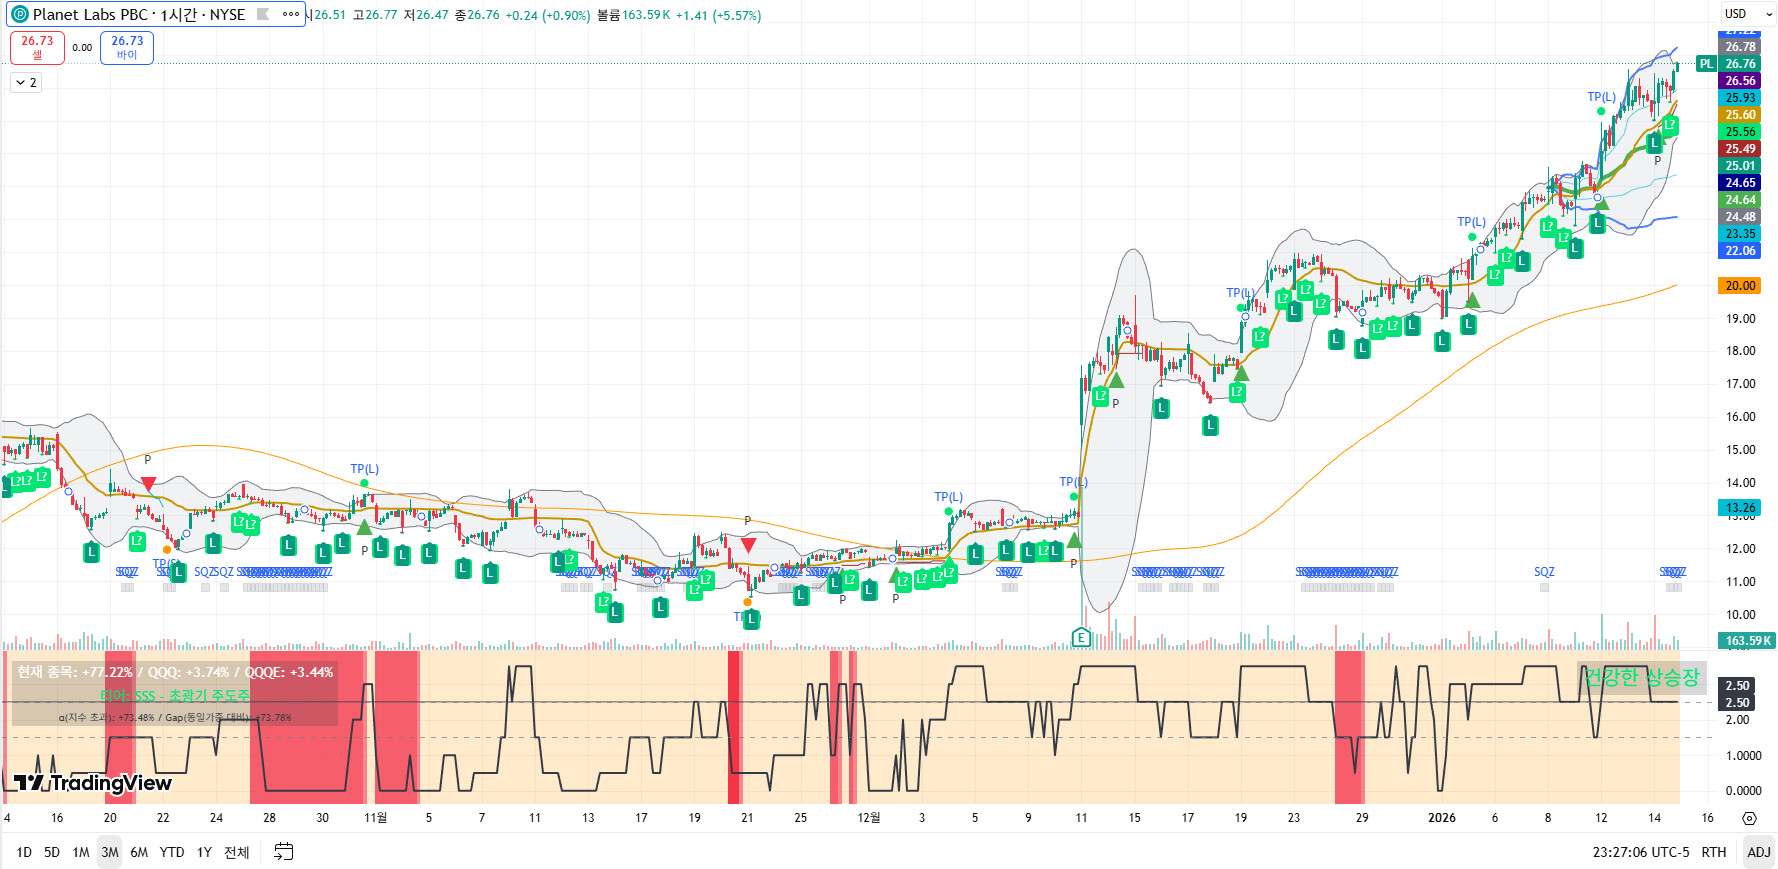The image size is (1778, 869).
Task: Click the close value 종26.76
Action: click(x=477, y=15)
